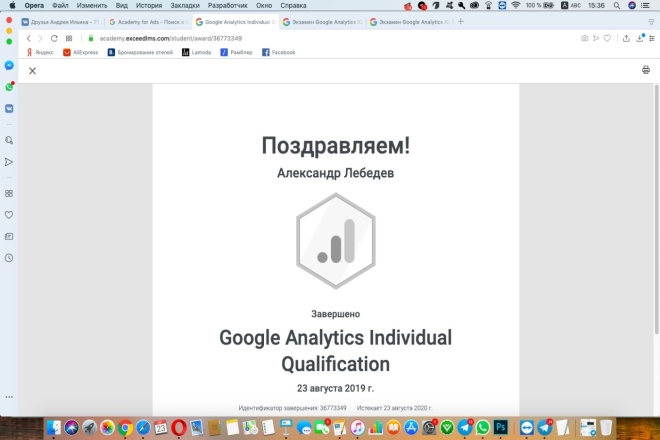Open the tab menu icon at the end of the tab bar
Screen dimensions: 660x440
click(651, 21)
